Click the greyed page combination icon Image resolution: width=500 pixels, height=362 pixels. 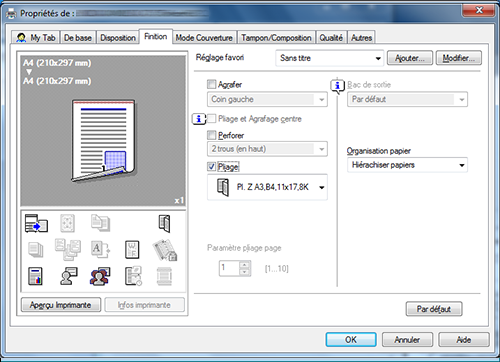(67, 223)
